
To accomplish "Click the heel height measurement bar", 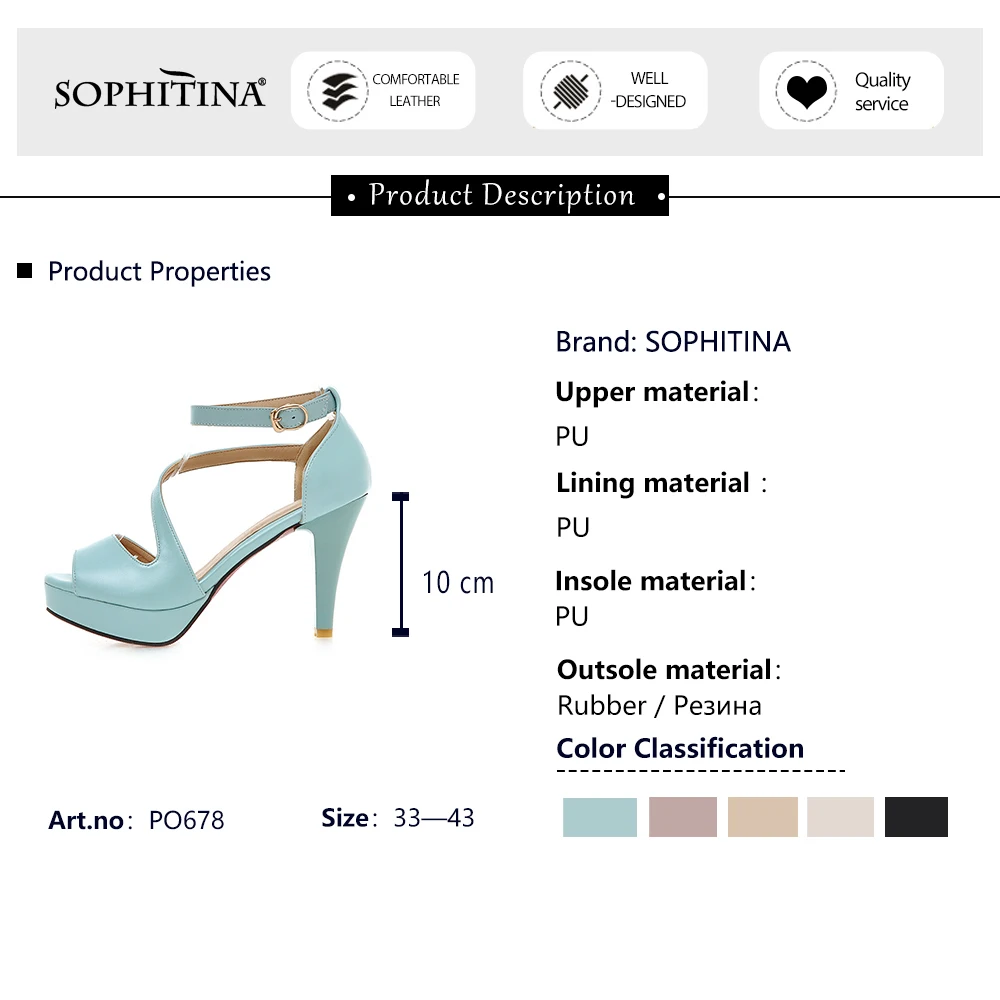I will click(x=401, y=564).
